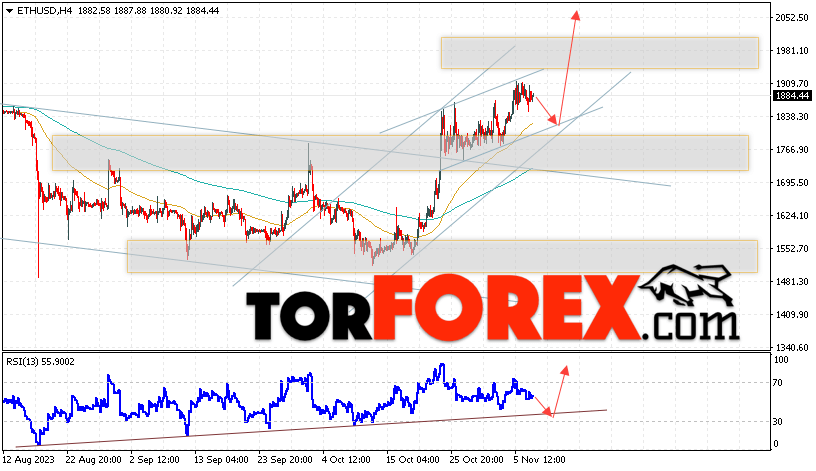Click the 25 Oct 20:00 time label
Viewport: 816px width, 471px height.
[478, 460]
